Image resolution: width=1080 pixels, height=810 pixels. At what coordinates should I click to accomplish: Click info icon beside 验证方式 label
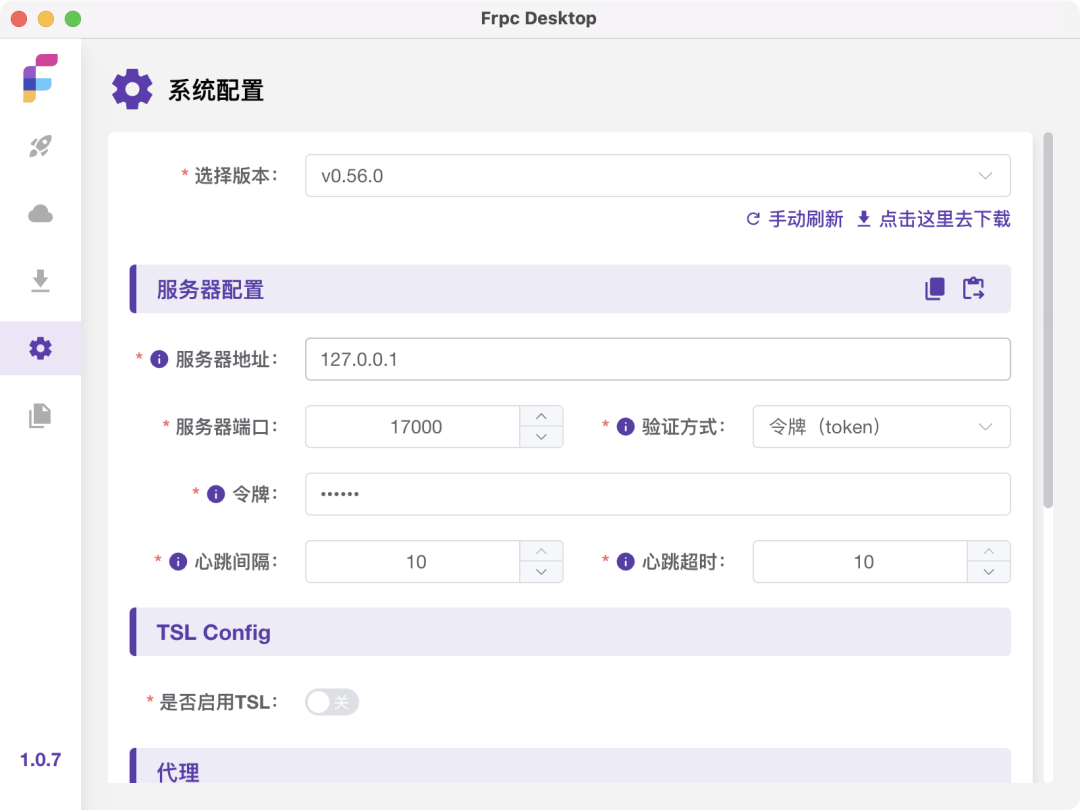point(626,427)
